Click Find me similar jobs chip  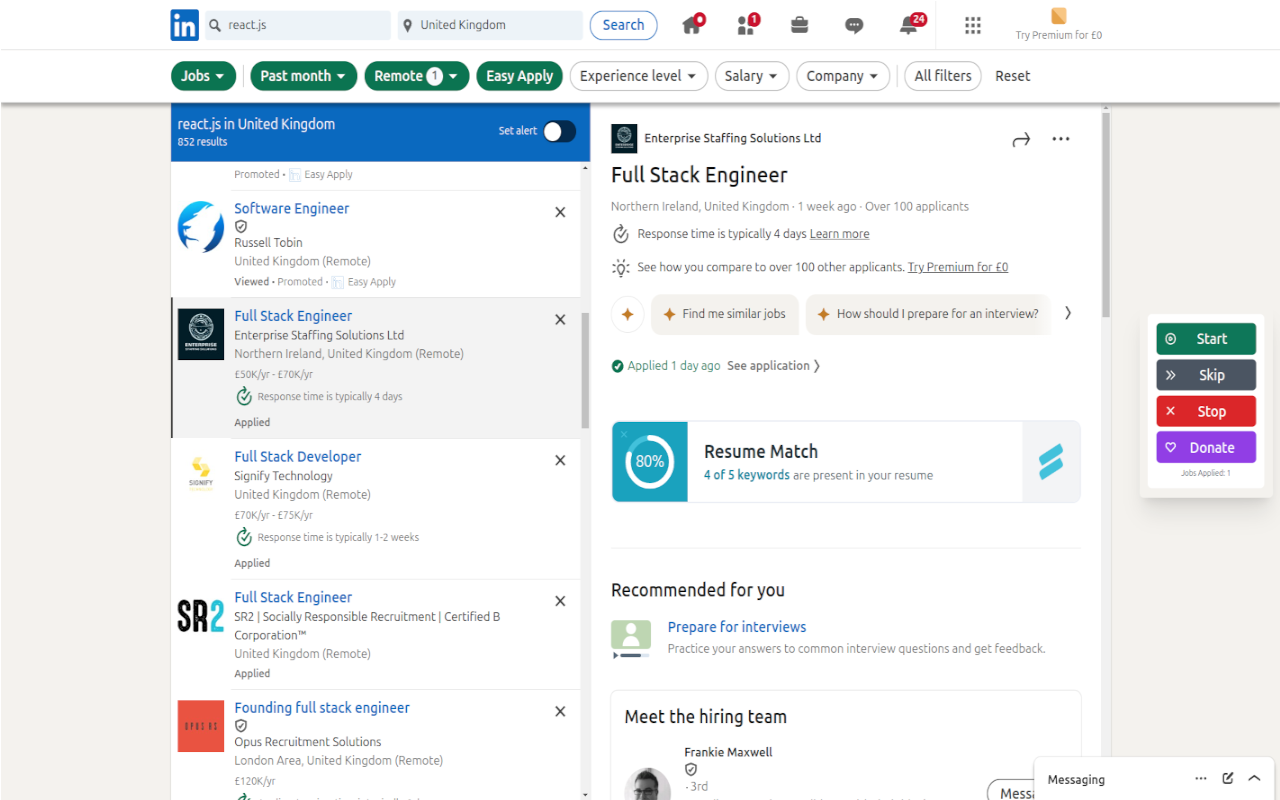725,314
